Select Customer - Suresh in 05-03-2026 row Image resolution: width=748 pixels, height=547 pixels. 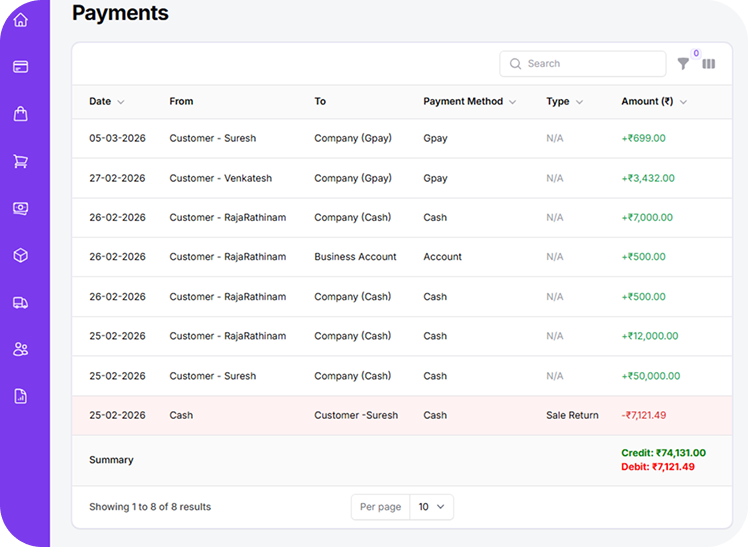[213, 138]
